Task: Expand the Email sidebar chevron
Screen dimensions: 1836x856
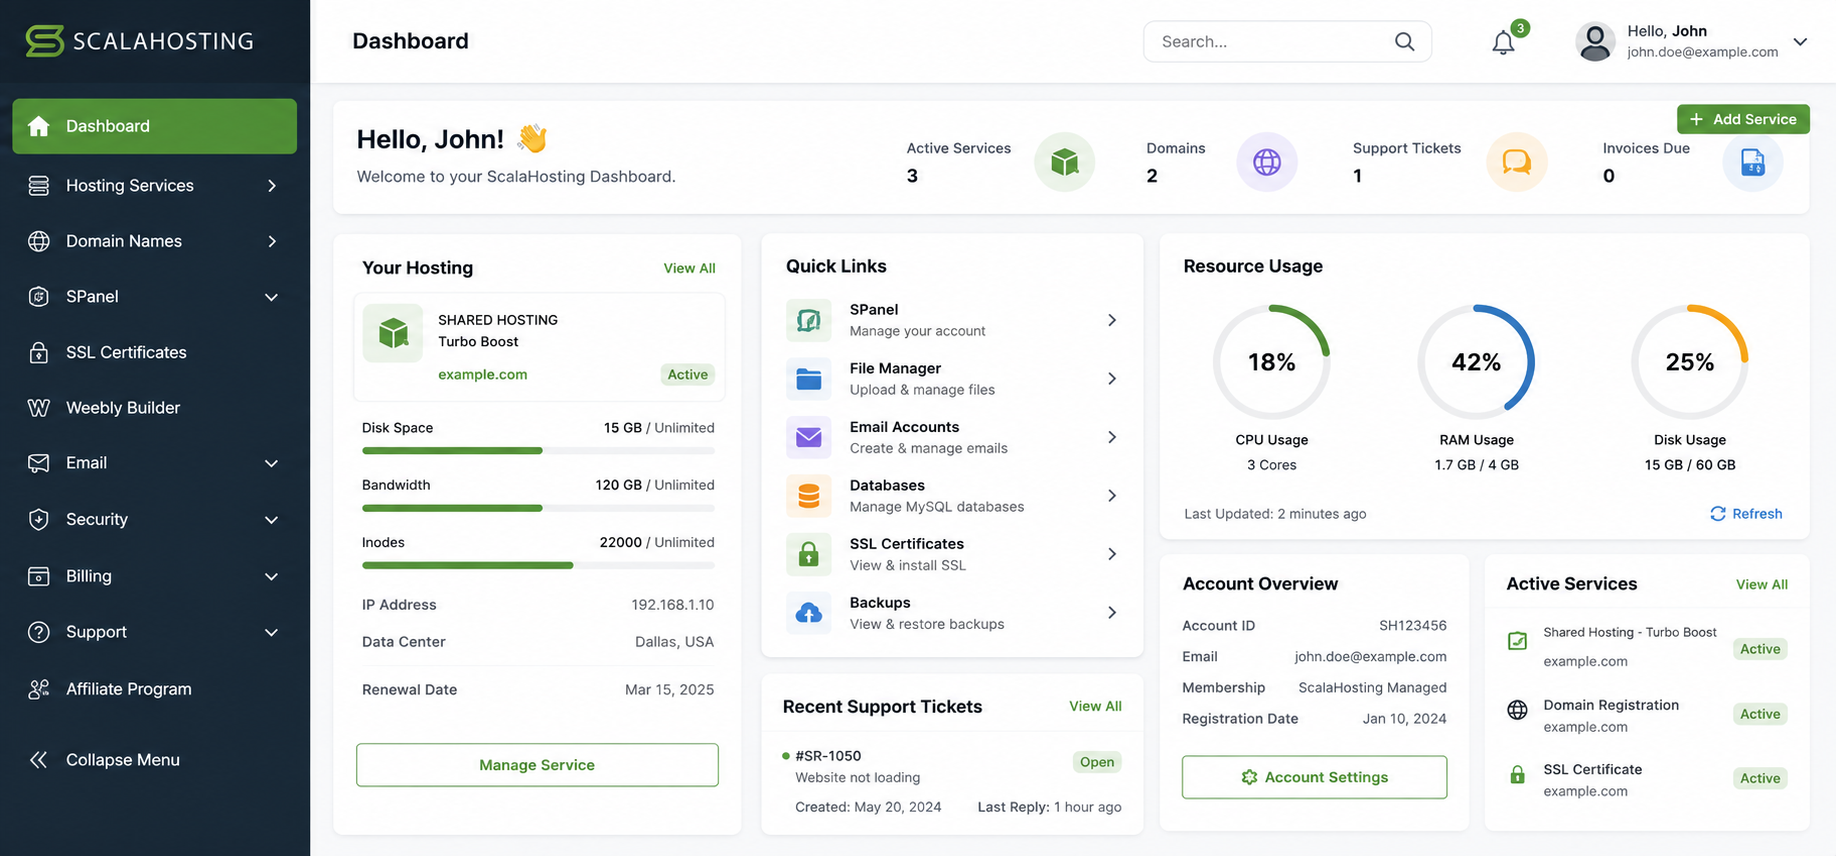Action: (271, 463)
